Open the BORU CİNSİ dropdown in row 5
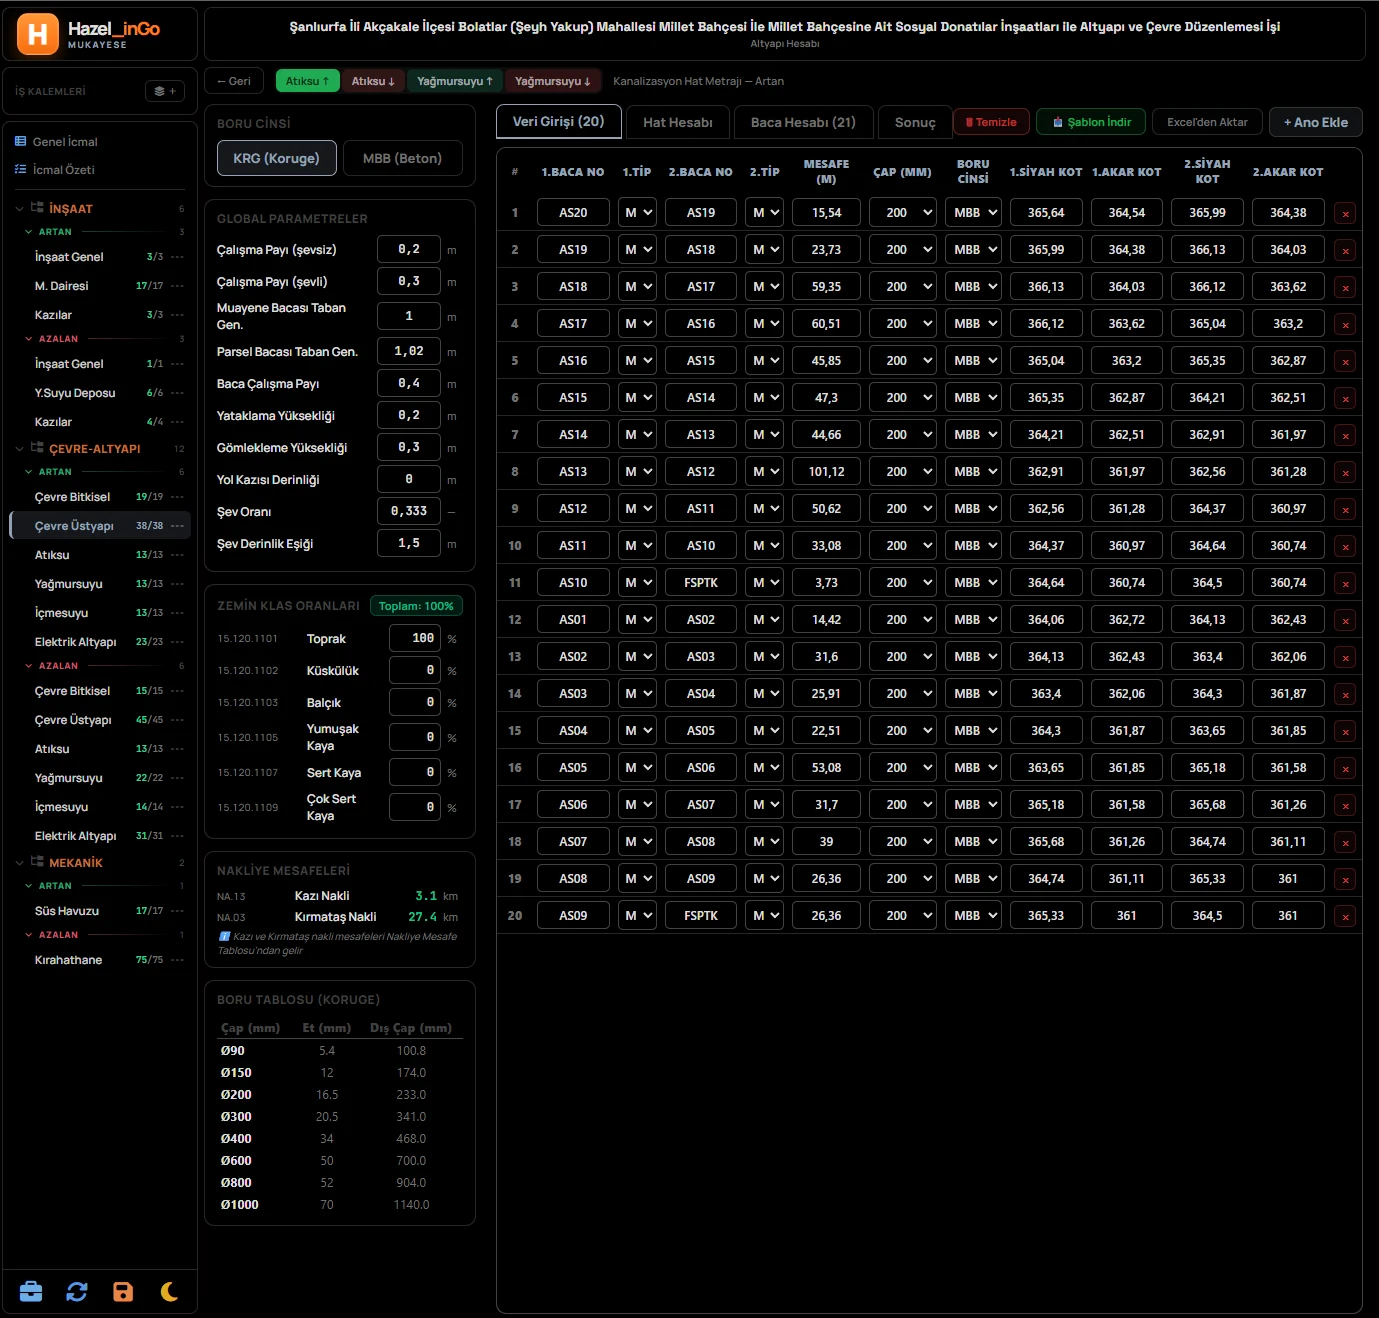 coord(973,361)
